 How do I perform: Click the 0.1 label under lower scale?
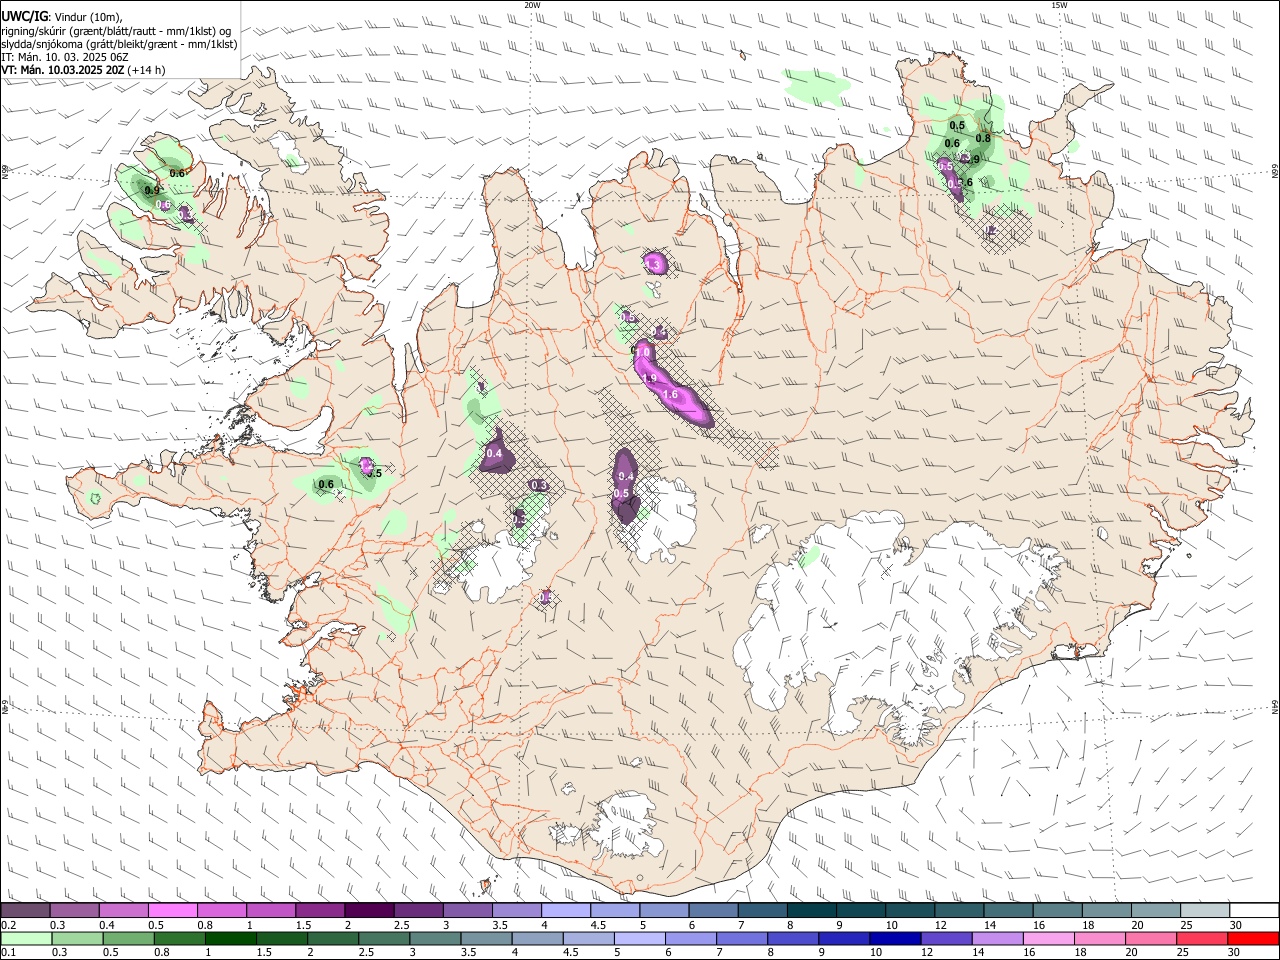point(8,952)
